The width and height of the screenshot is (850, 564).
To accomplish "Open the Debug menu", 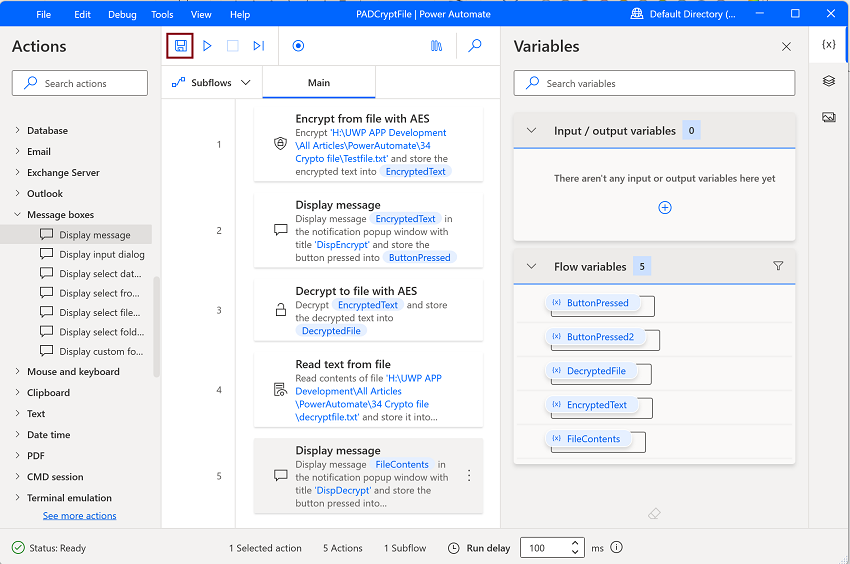I will coord(122,15).
